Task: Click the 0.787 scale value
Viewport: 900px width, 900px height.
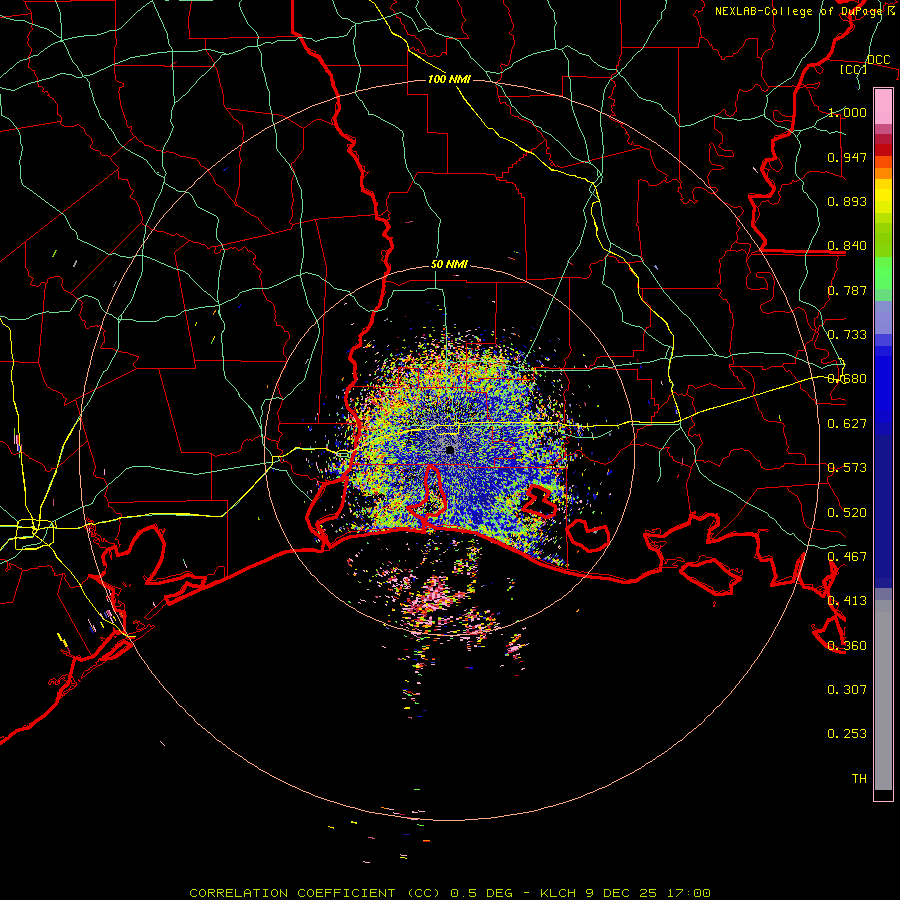Action: pos(847,290)
